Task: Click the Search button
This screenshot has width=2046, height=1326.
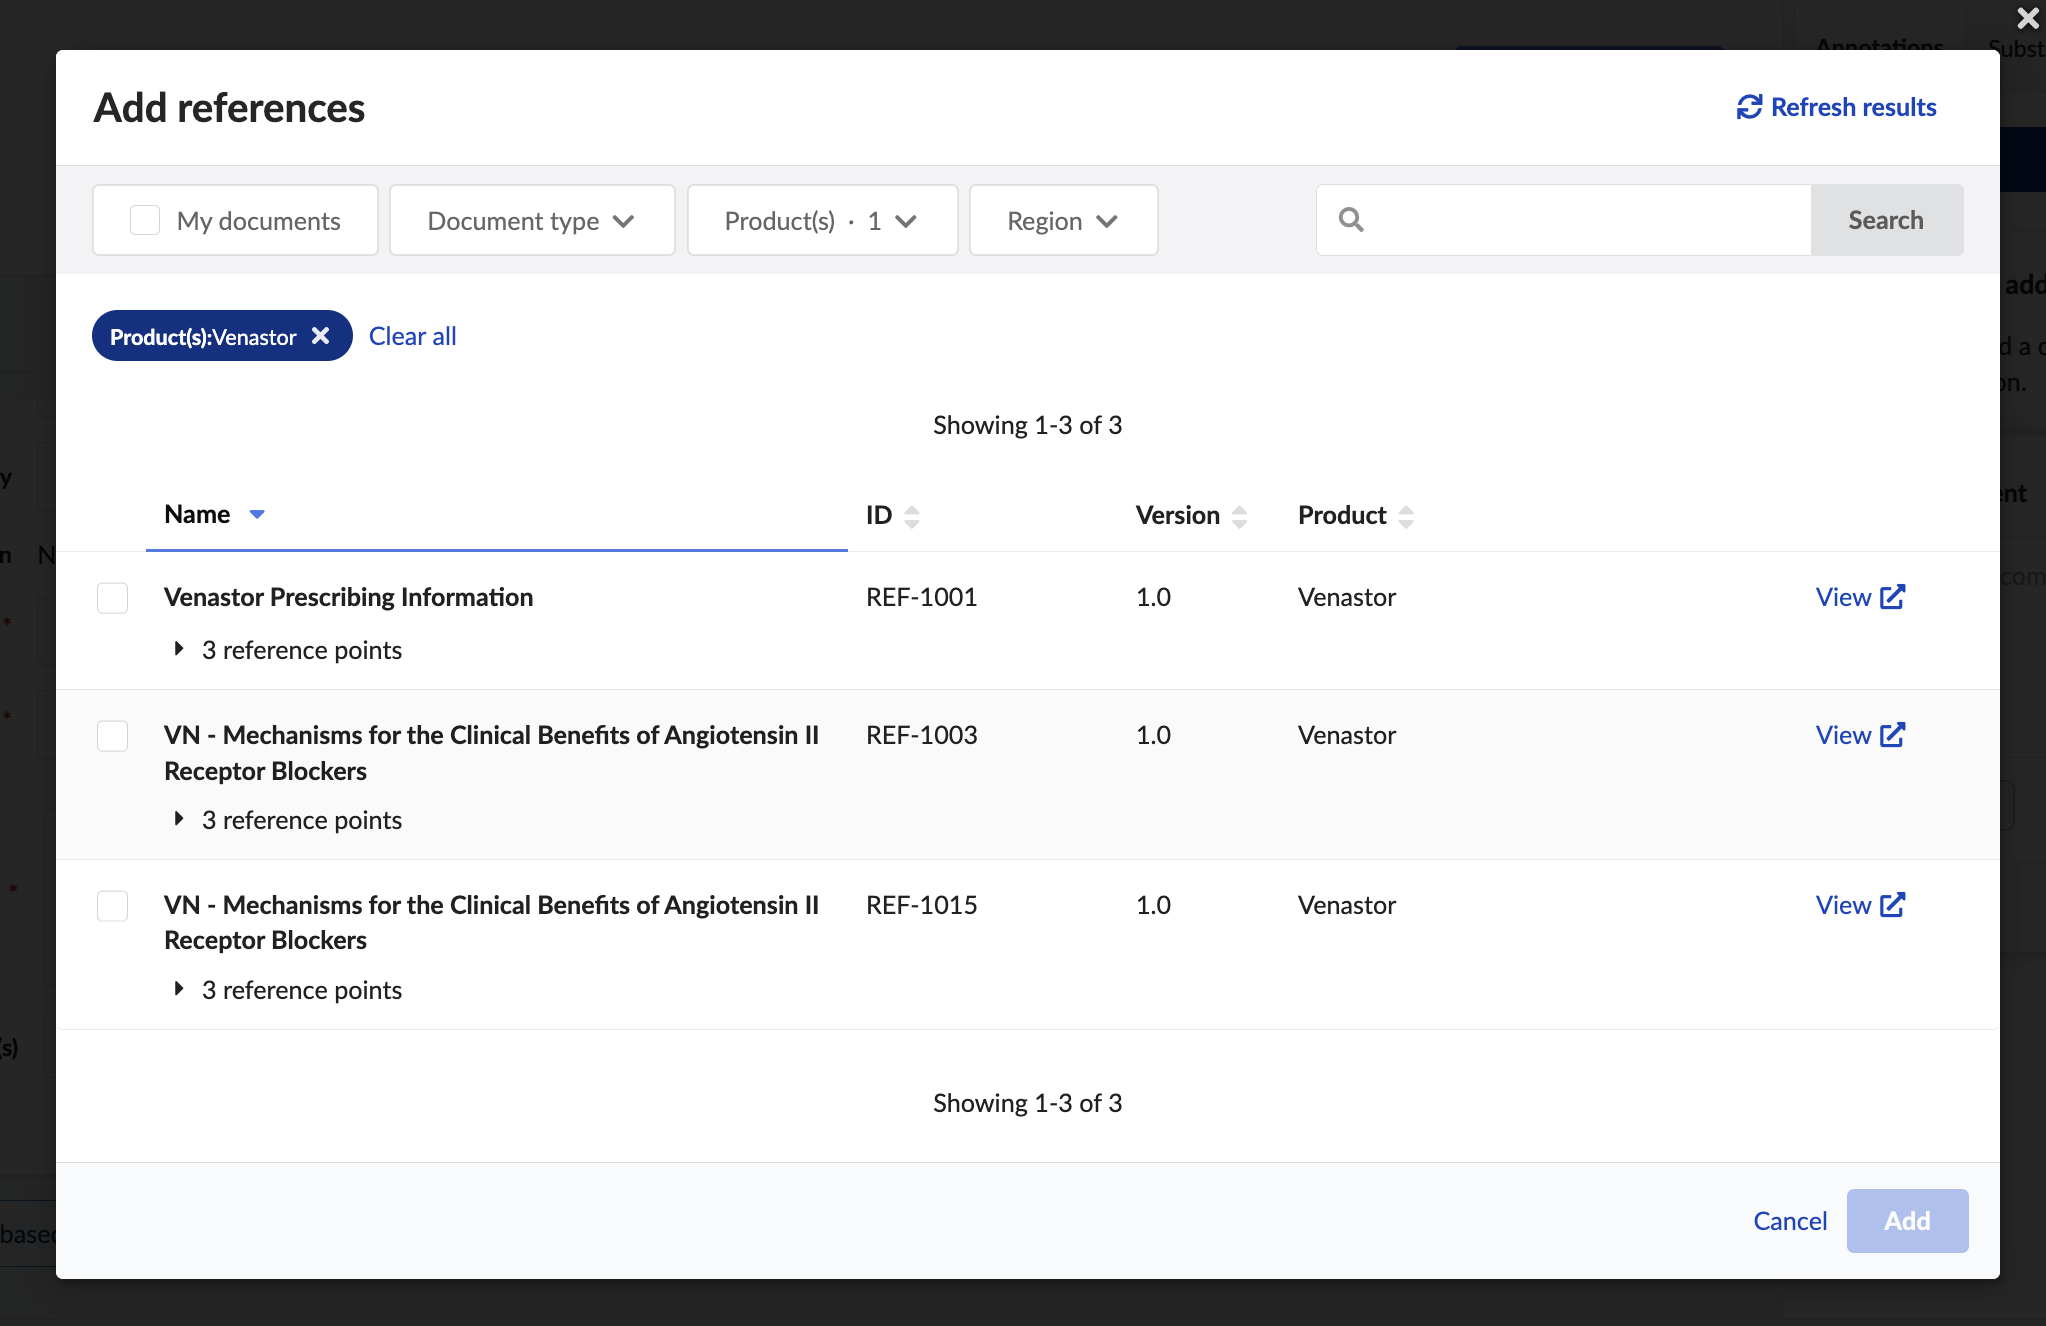Action: click(1886, 220)
